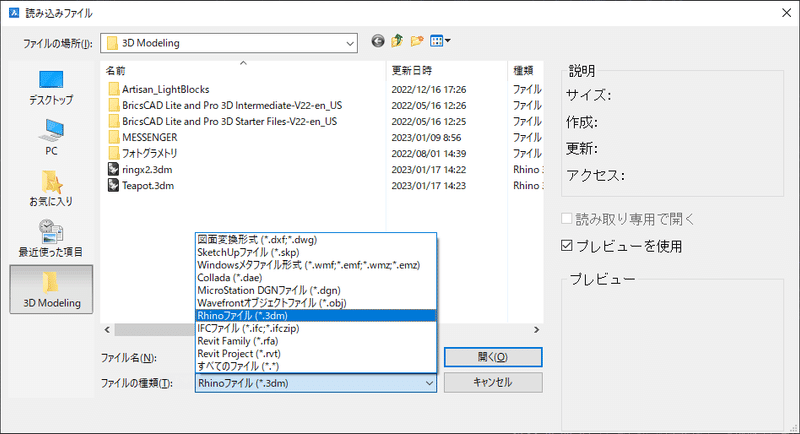The height and width of the screenshot is (434, 800).
Task: Select ringx2.3dm file
Action: pyautogui.click(x=140, y=169)
